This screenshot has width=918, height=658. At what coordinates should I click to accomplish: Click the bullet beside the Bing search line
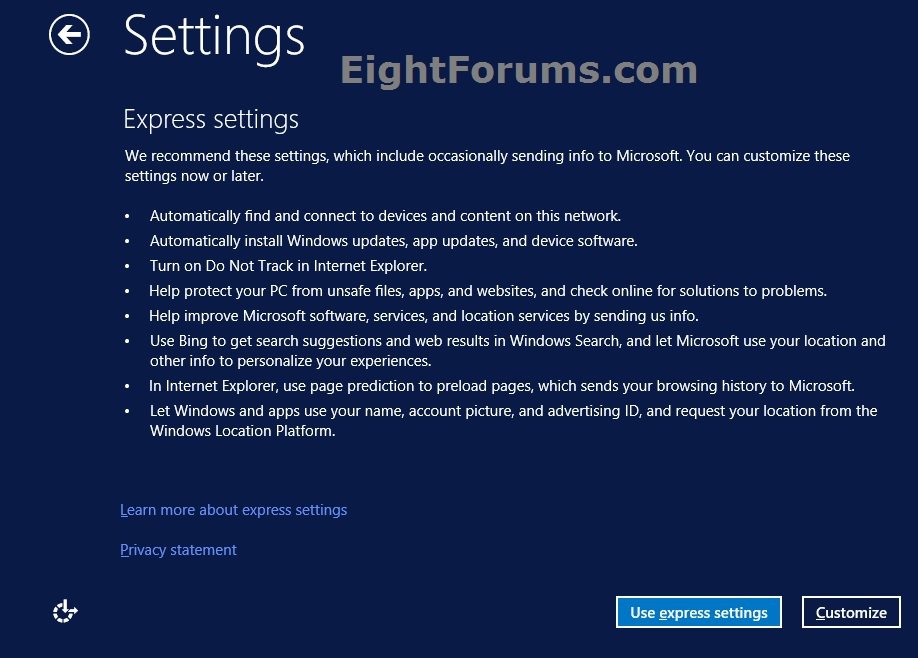[128, 342]
